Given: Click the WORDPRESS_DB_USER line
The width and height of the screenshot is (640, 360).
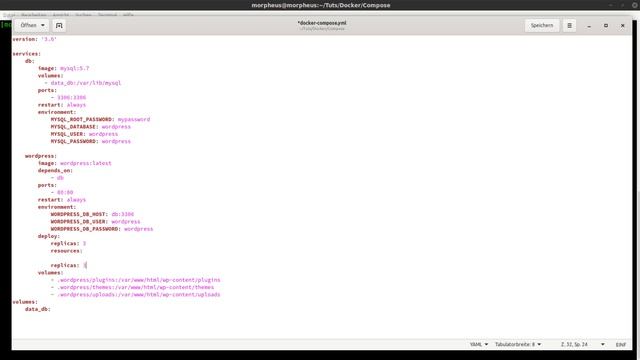Looking at the screenshot, I should click(x=96, y=222).
